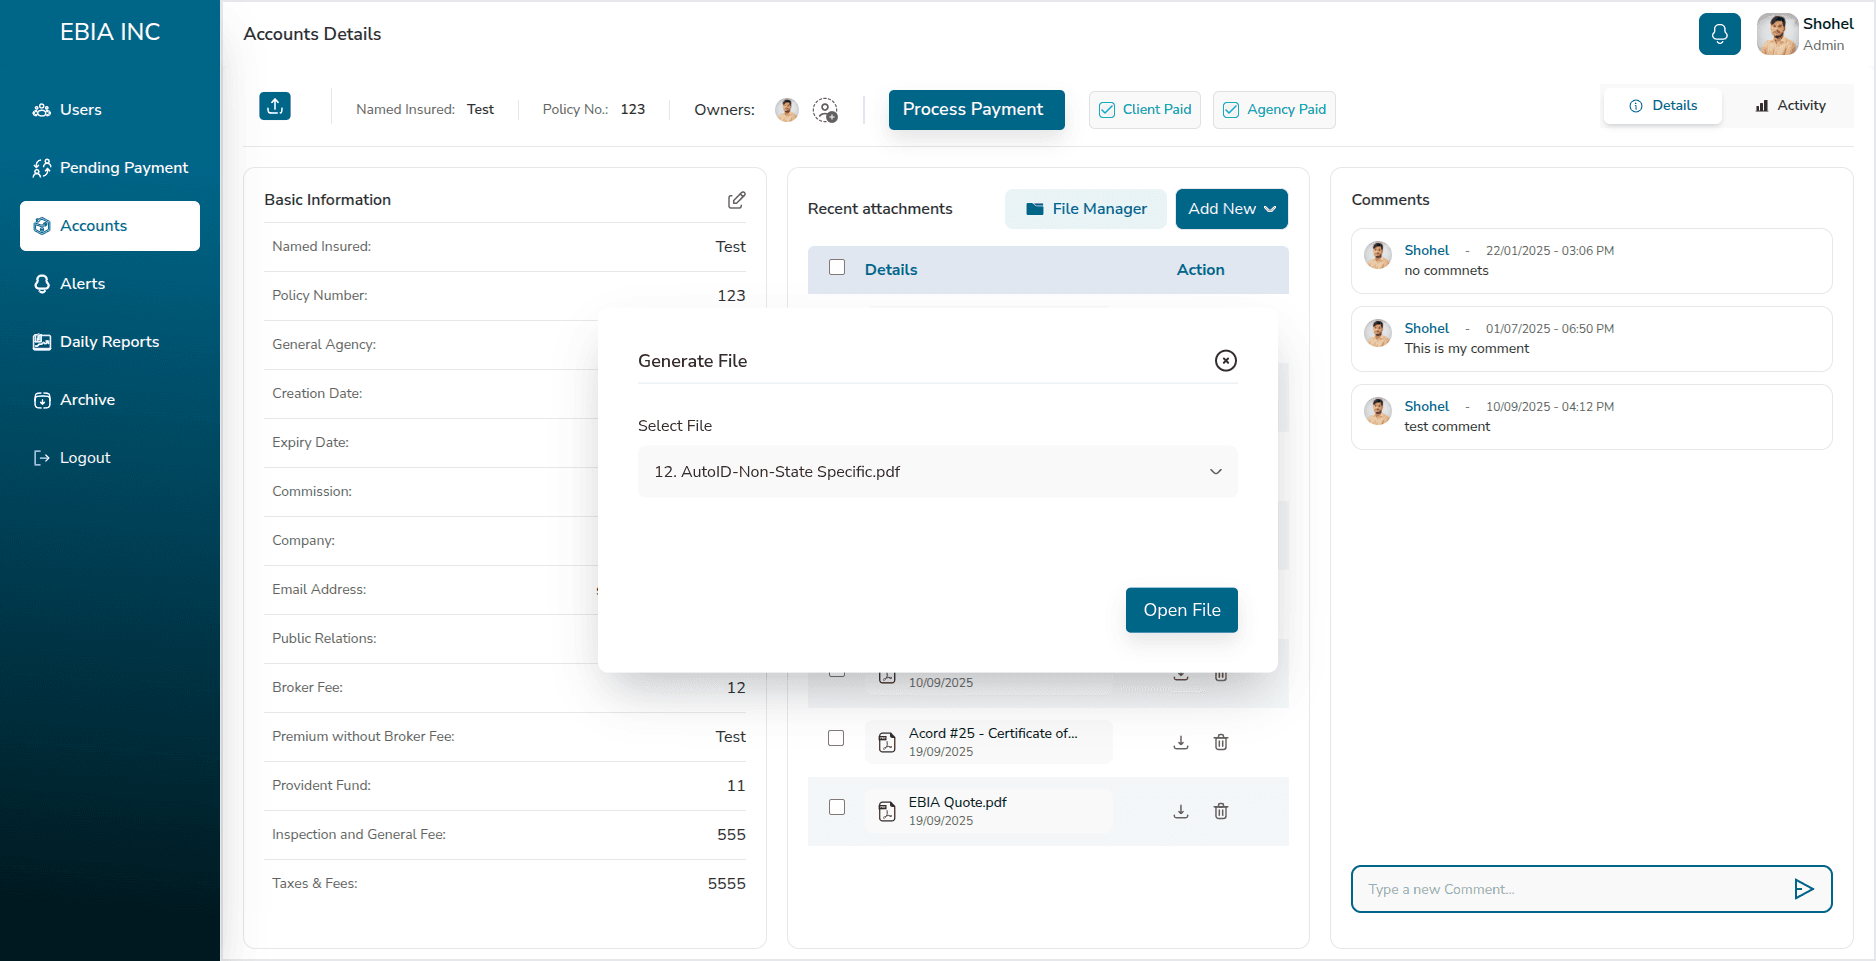Click the notification bell icon

pyautogui.click(x=1719, y=34)
